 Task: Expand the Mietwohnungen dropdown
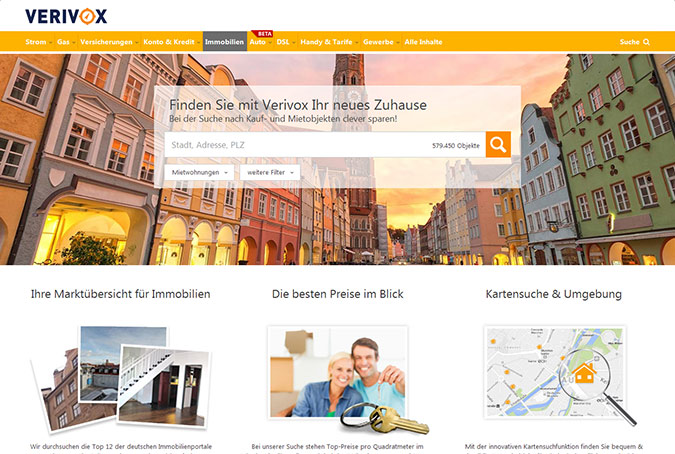(x=199, y=173)
